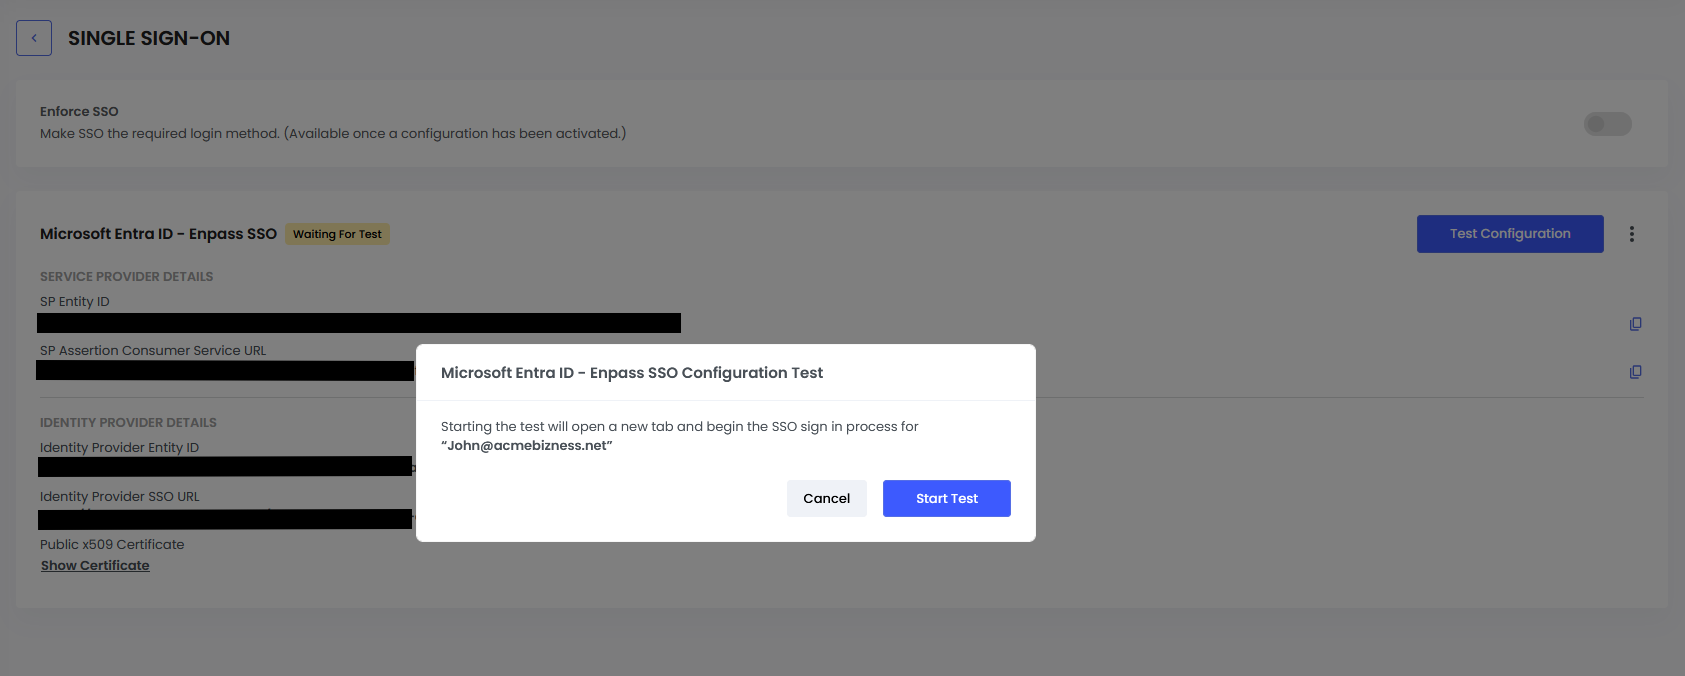Toggle the Enforce SSO switch
1685x676 pixels.
tap(1607, 124)
